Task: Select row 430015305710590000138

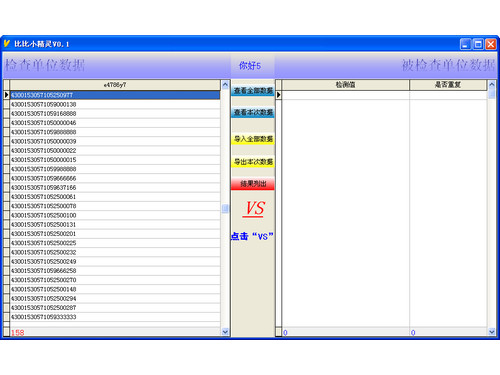Action: (115, 104)
